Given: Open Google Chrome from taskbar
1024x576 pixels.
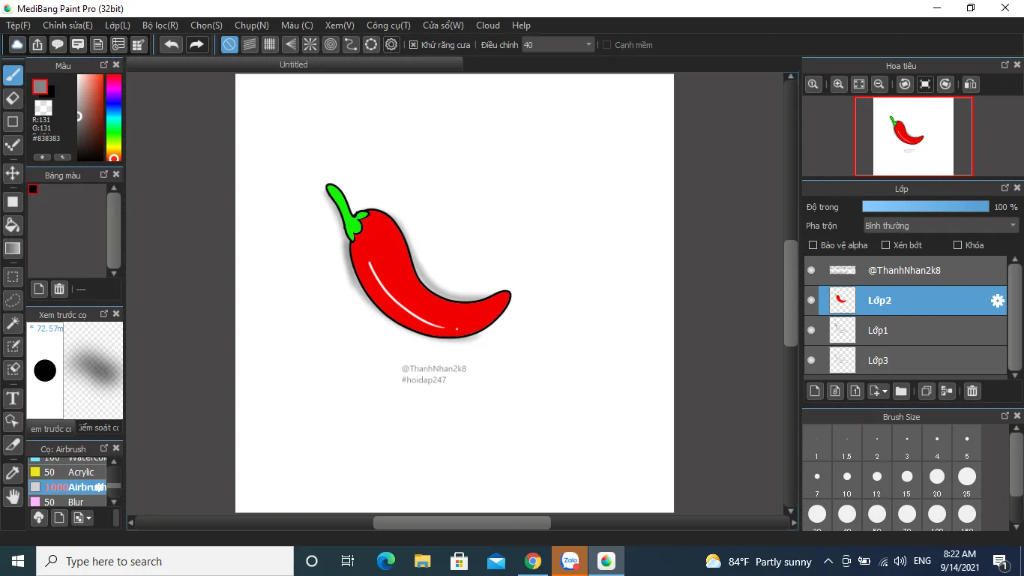Looking at the screenshot, I should click(533, 561).
